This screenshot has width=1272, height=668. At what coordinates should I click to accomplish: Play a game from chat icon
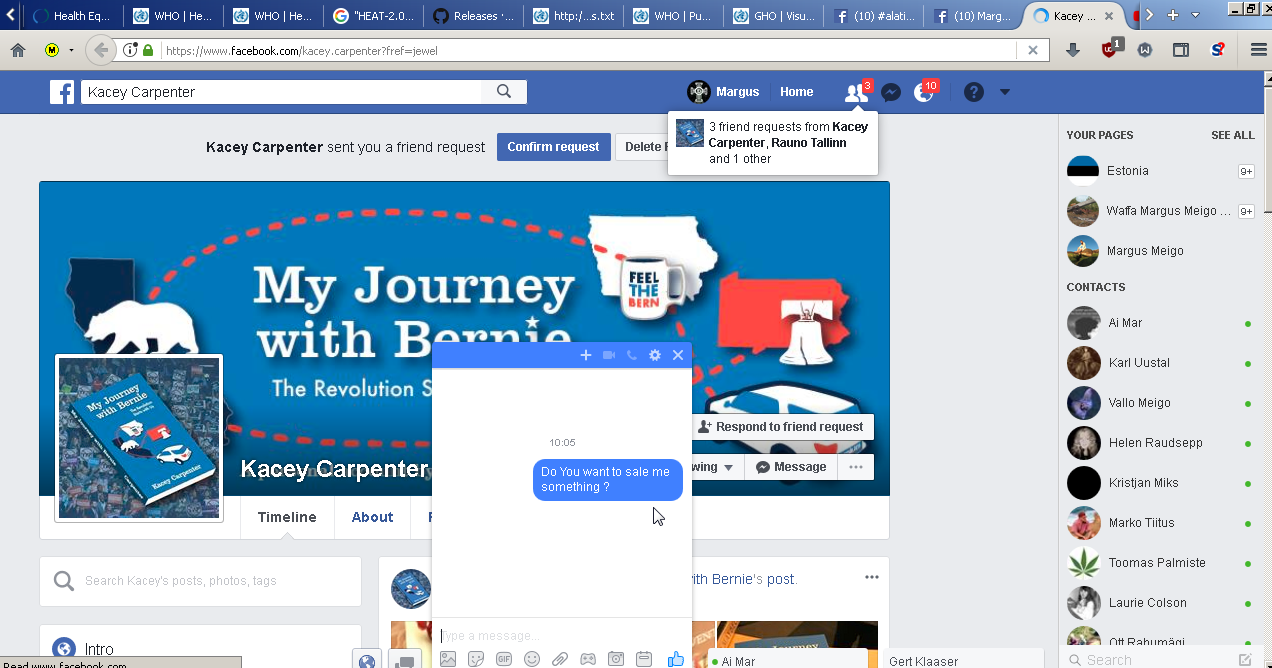coord(588,659)
